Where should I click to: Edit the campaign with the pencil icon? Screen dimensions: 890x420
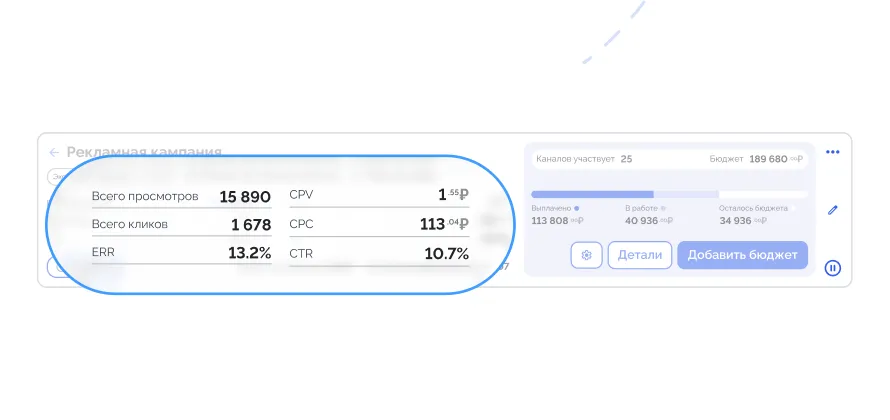[x=833, y=210]
